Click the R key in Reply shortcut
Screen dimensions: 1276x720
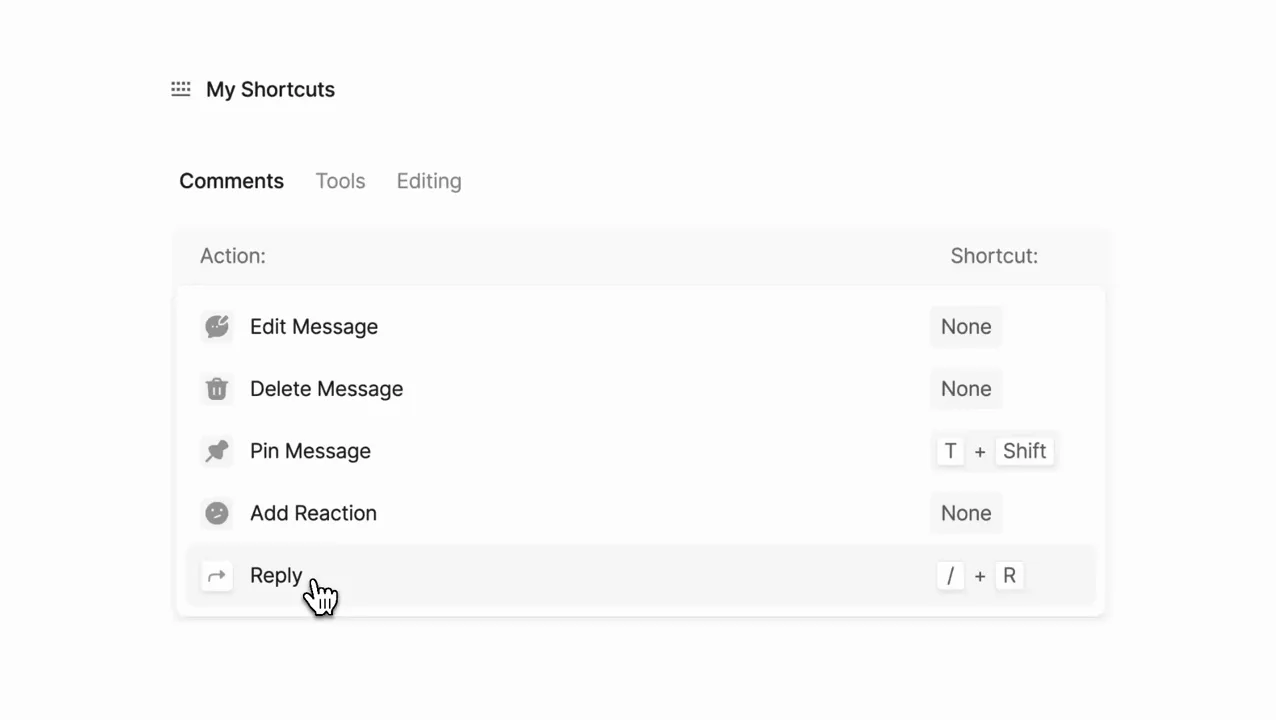click(1009, 576)
